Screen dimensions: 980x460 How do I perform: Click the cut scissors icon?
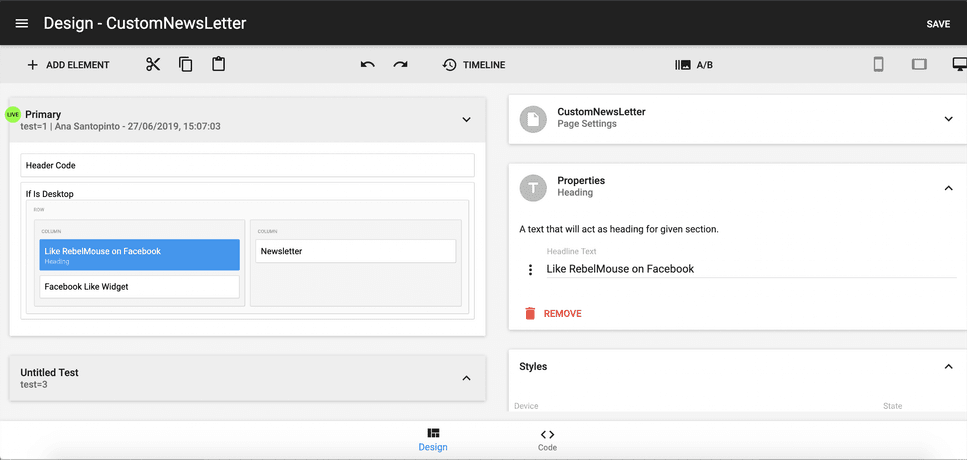click(153, 65)
